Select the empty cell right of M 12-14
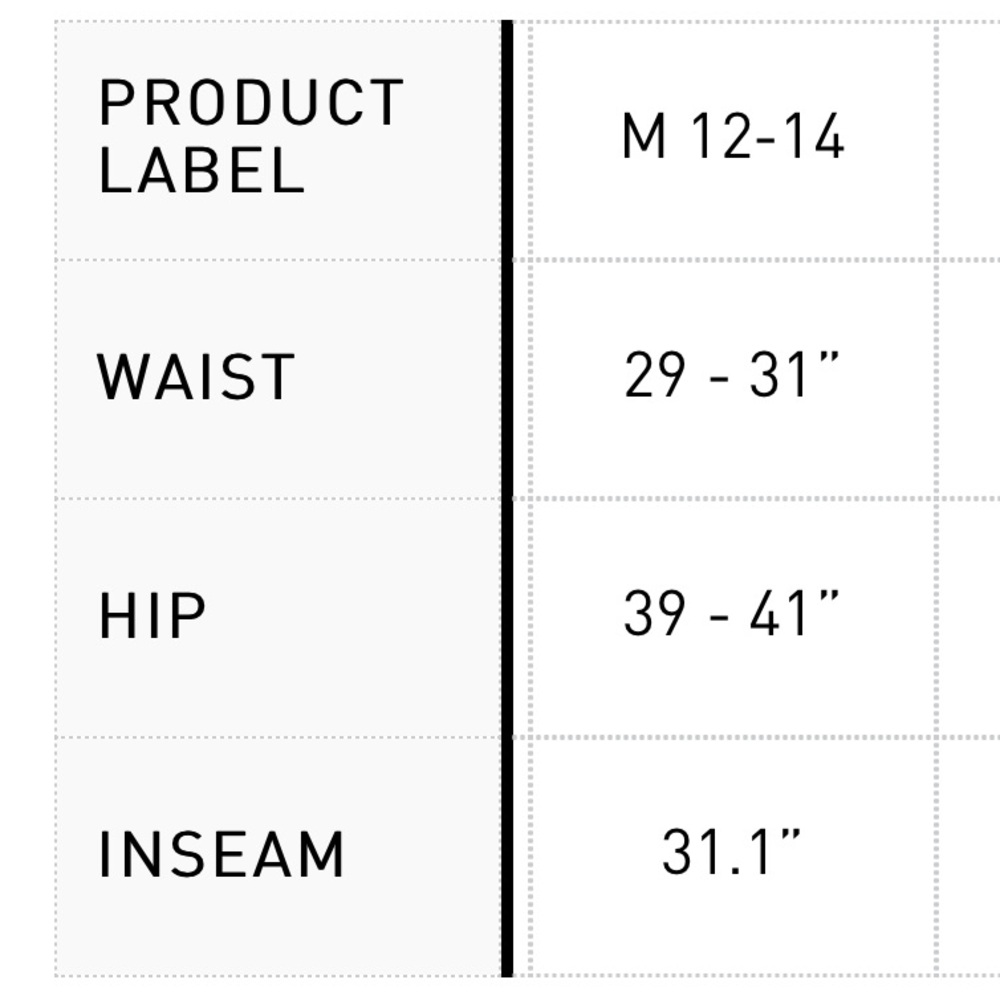The width and height of the screenshot is (1000, 1000). click(x=969, y=140)
